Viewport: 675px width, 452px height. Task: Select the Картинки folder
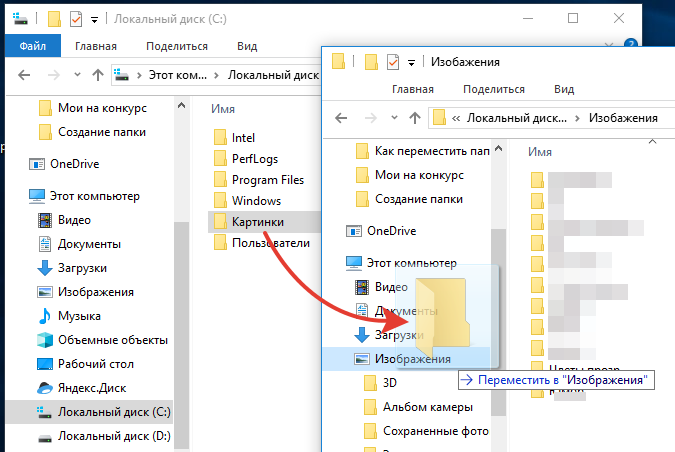click(x=264, y=222)
